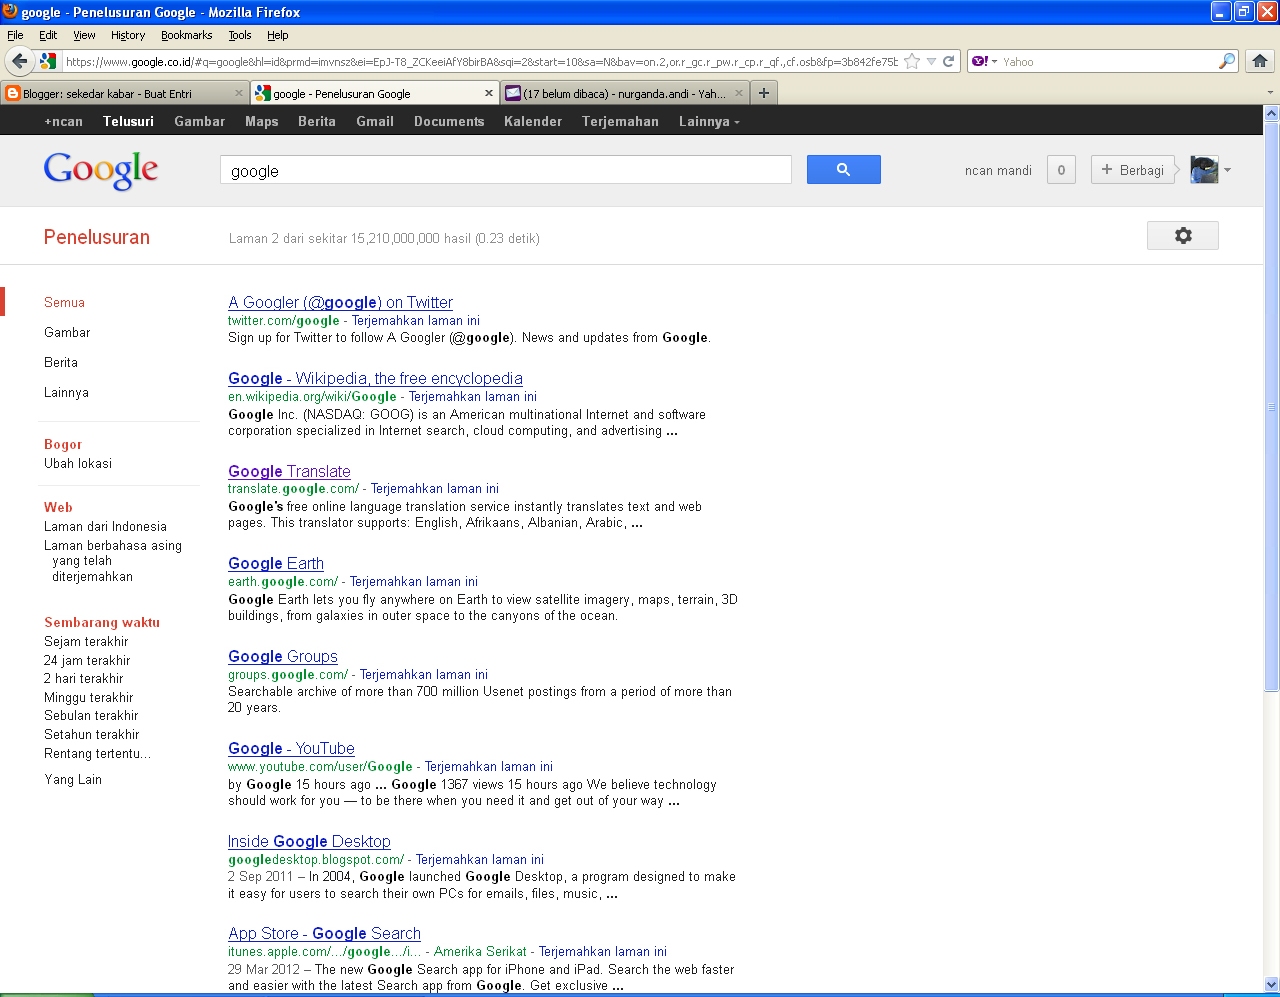Open the Tools menu
This screenshot has width=1280, height=997.
click(x=240, y=35)
